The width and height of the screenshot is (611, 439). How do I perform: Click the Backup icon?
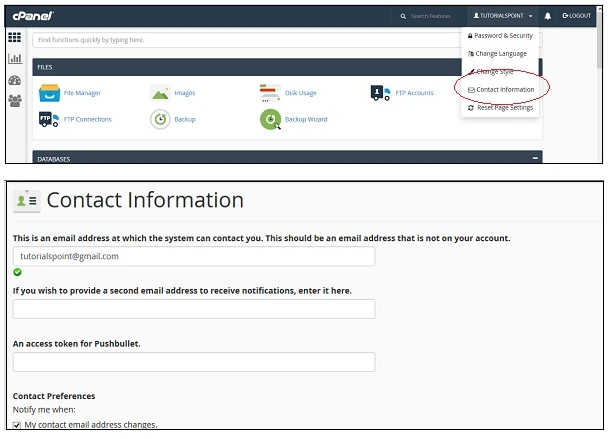160,120
